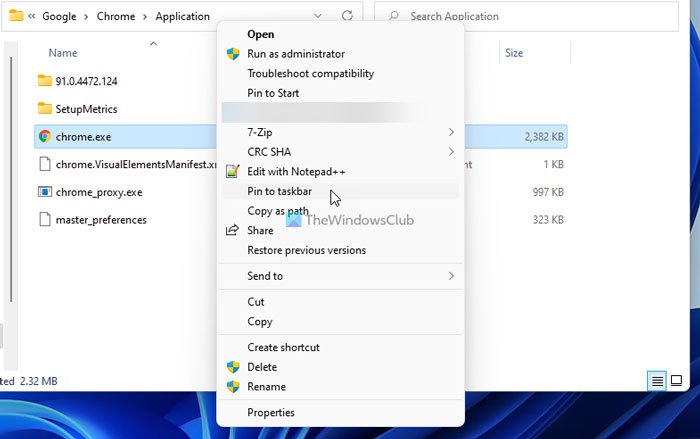Select Pin to taskbar menu entry
The height and width of the screenshot is (439, 700).
point(278,191)
